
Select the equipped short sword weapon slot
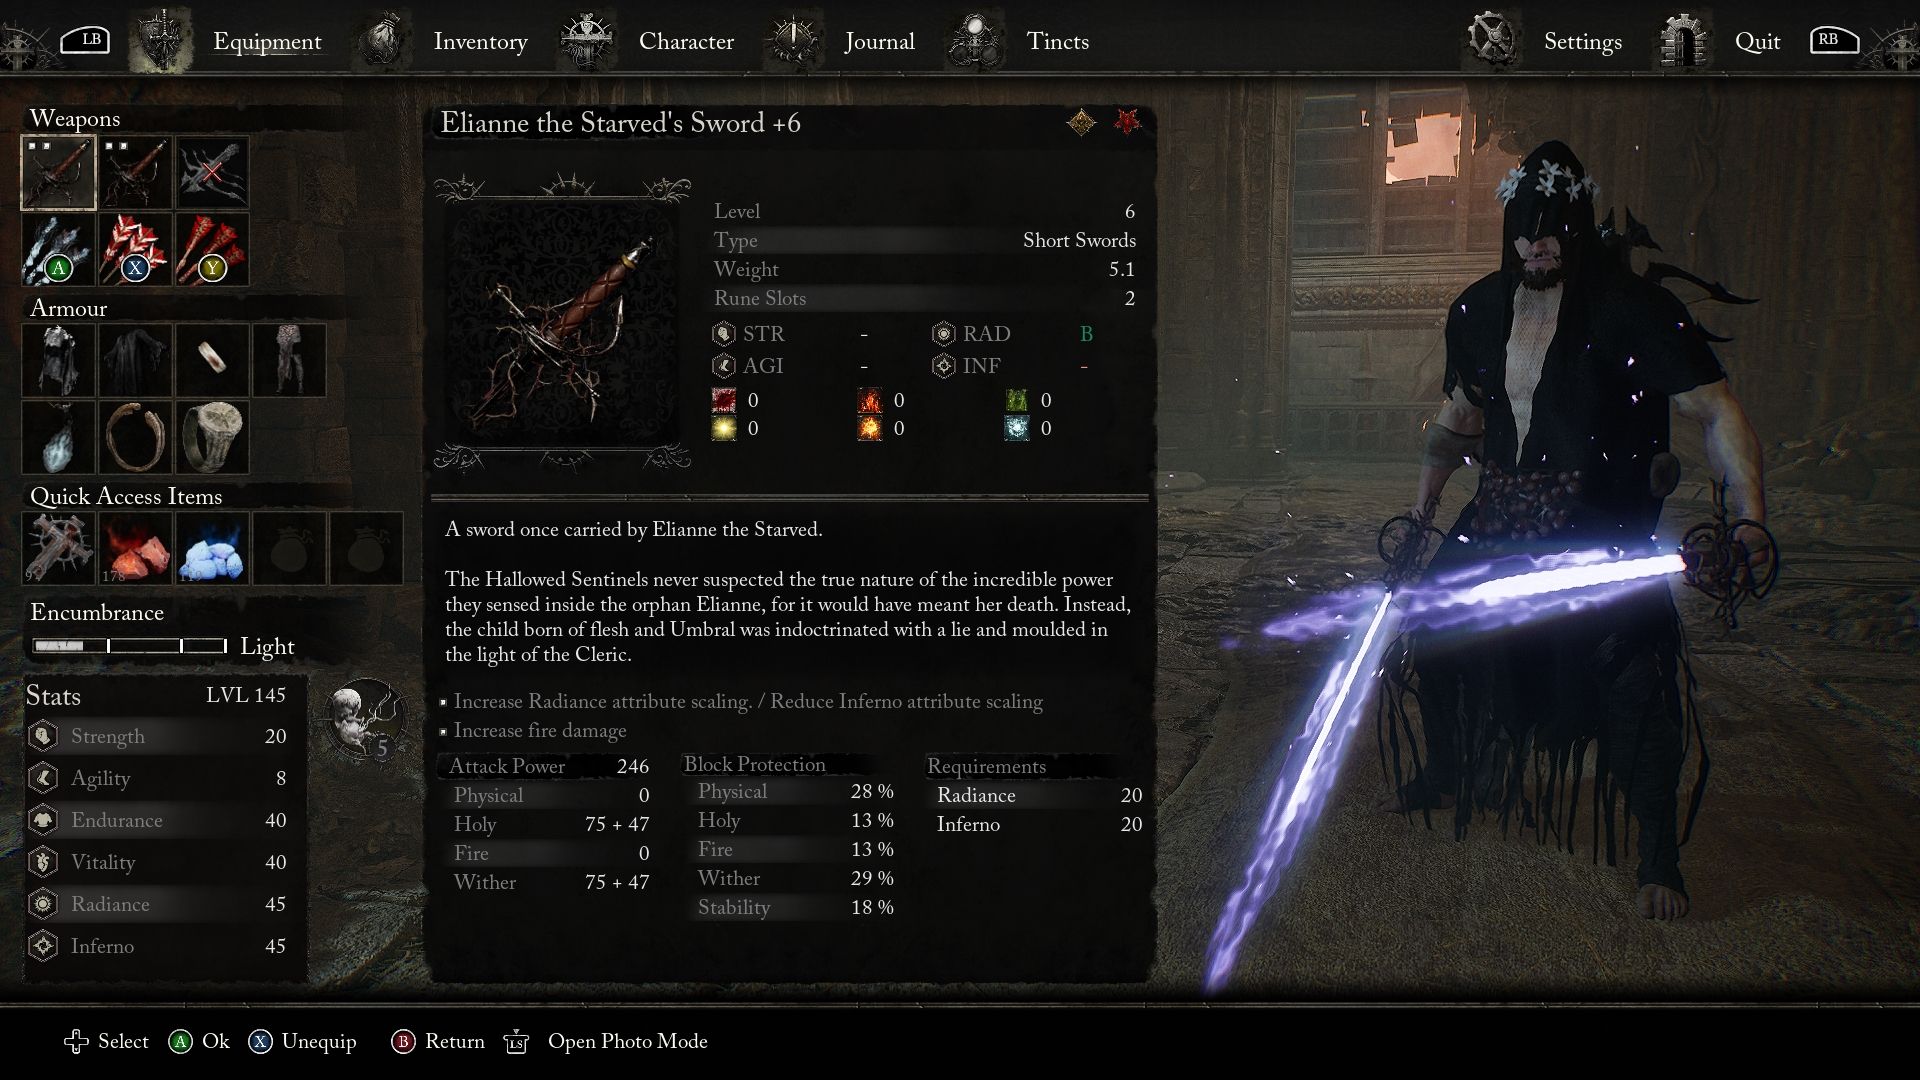(x=58, y=173)
